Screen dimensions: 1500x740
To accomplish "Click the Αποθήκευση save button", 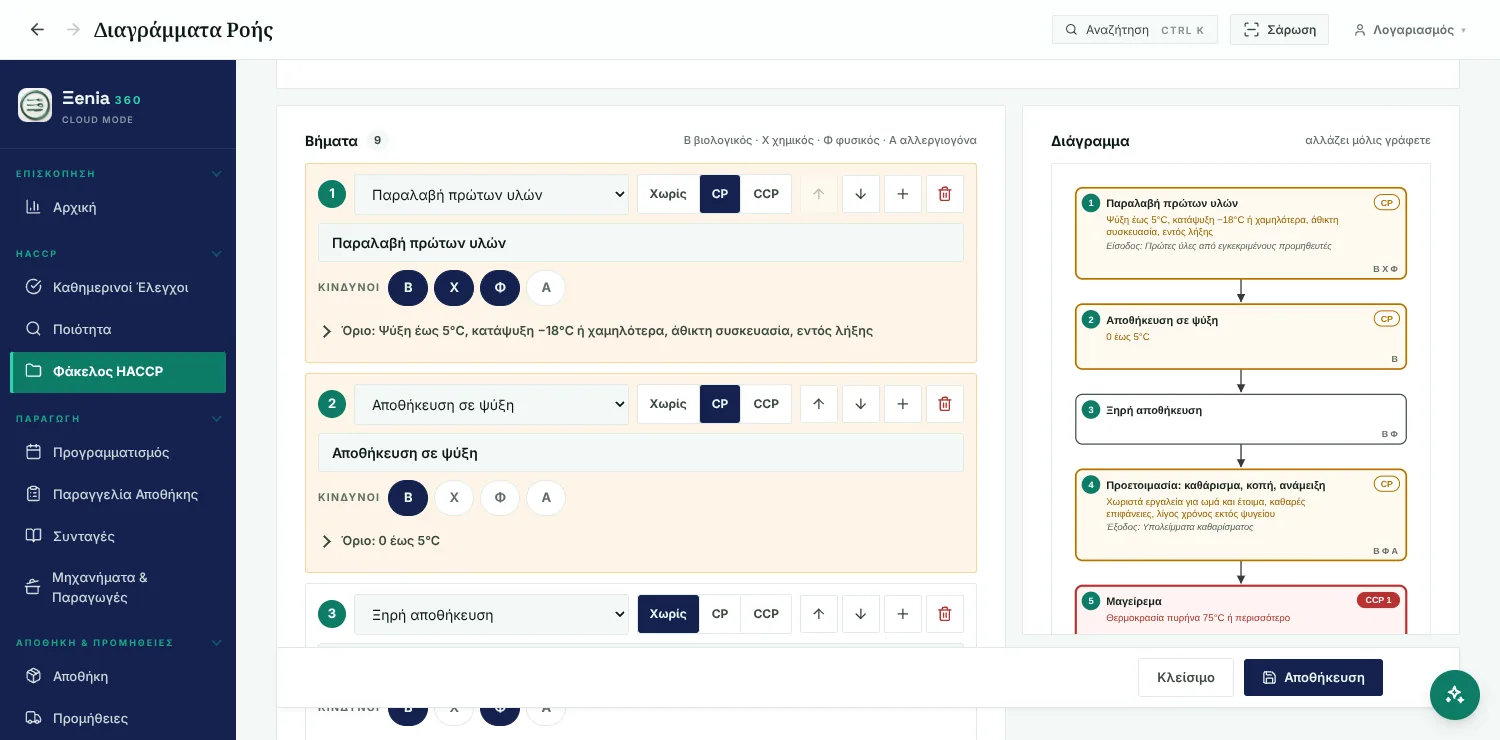I will click(1313, 677).
